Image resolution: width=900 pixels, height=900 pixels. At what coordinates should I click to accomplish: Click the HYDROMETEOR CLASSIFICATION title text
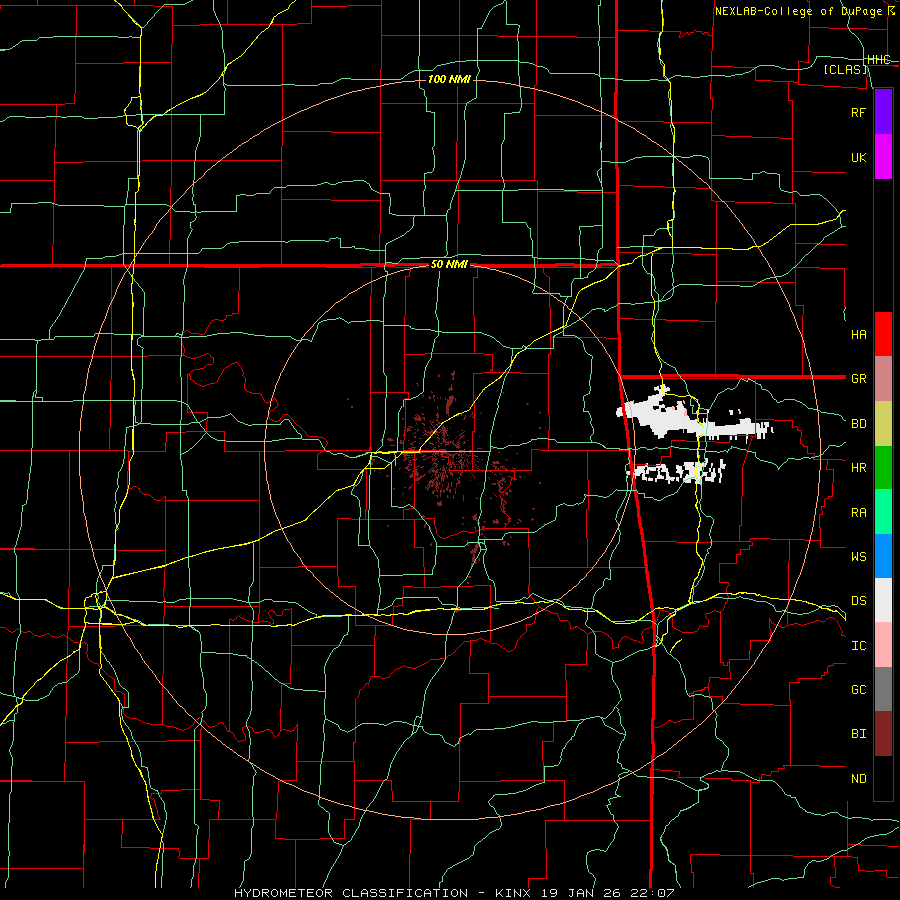coord(351,893)
